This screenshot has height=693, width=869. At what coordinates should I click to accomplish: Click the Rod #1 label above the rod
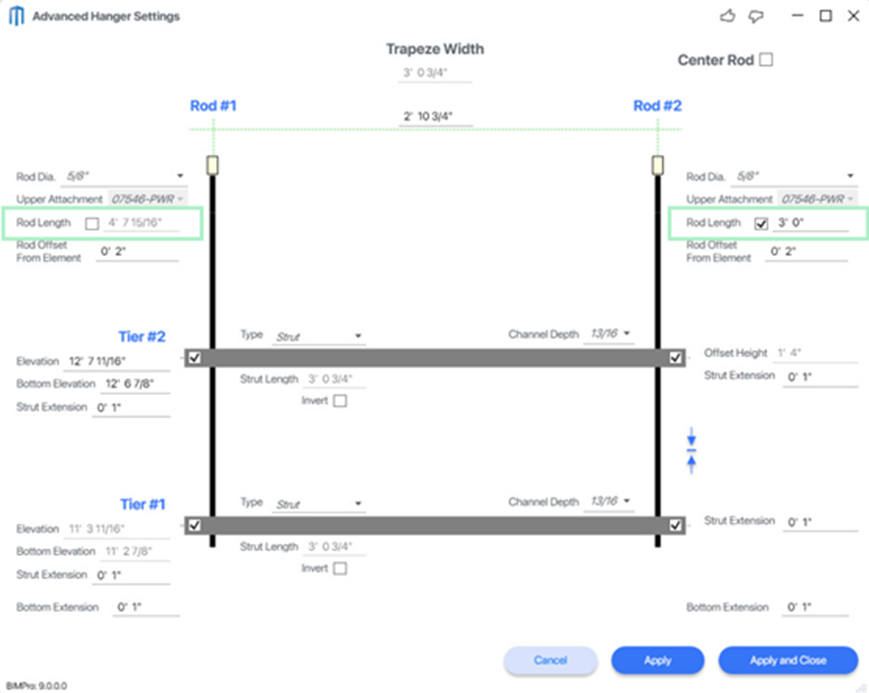(213, 105)
